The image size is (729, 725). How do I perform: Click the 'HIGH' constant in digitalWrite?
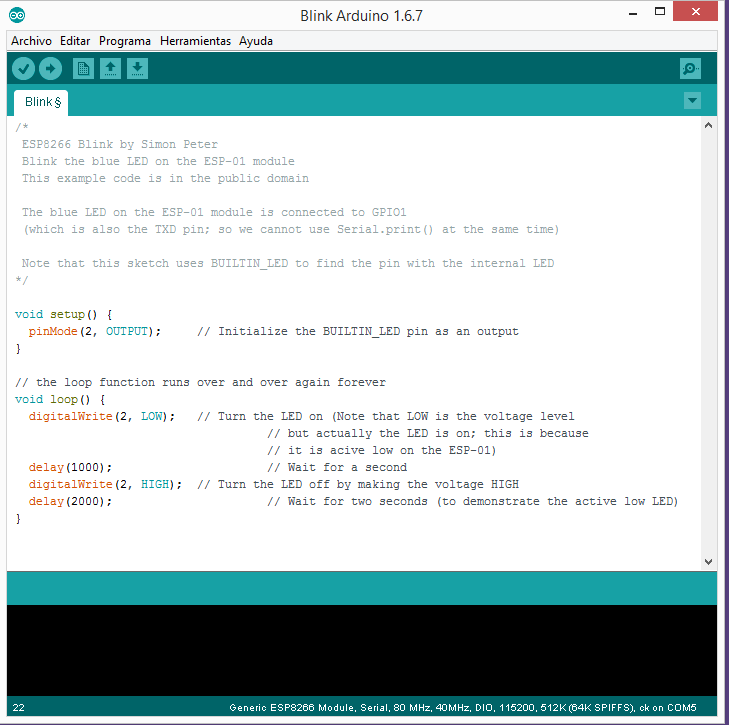[155, 484]
